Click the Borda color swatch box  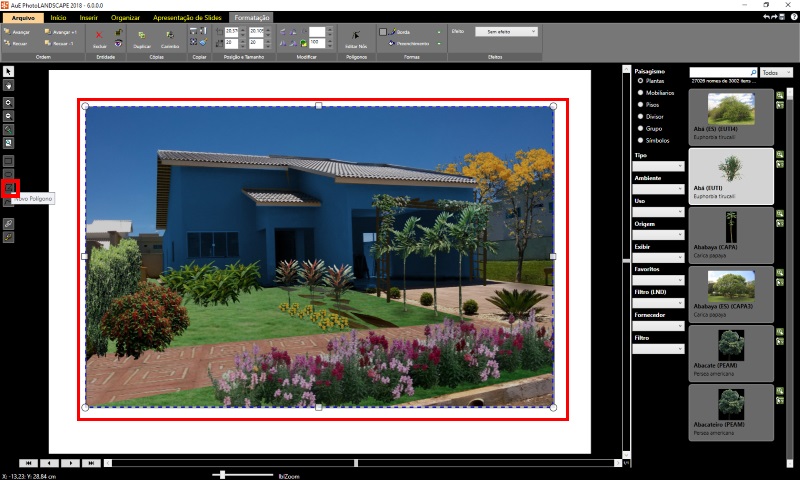[x=383, y=32]
